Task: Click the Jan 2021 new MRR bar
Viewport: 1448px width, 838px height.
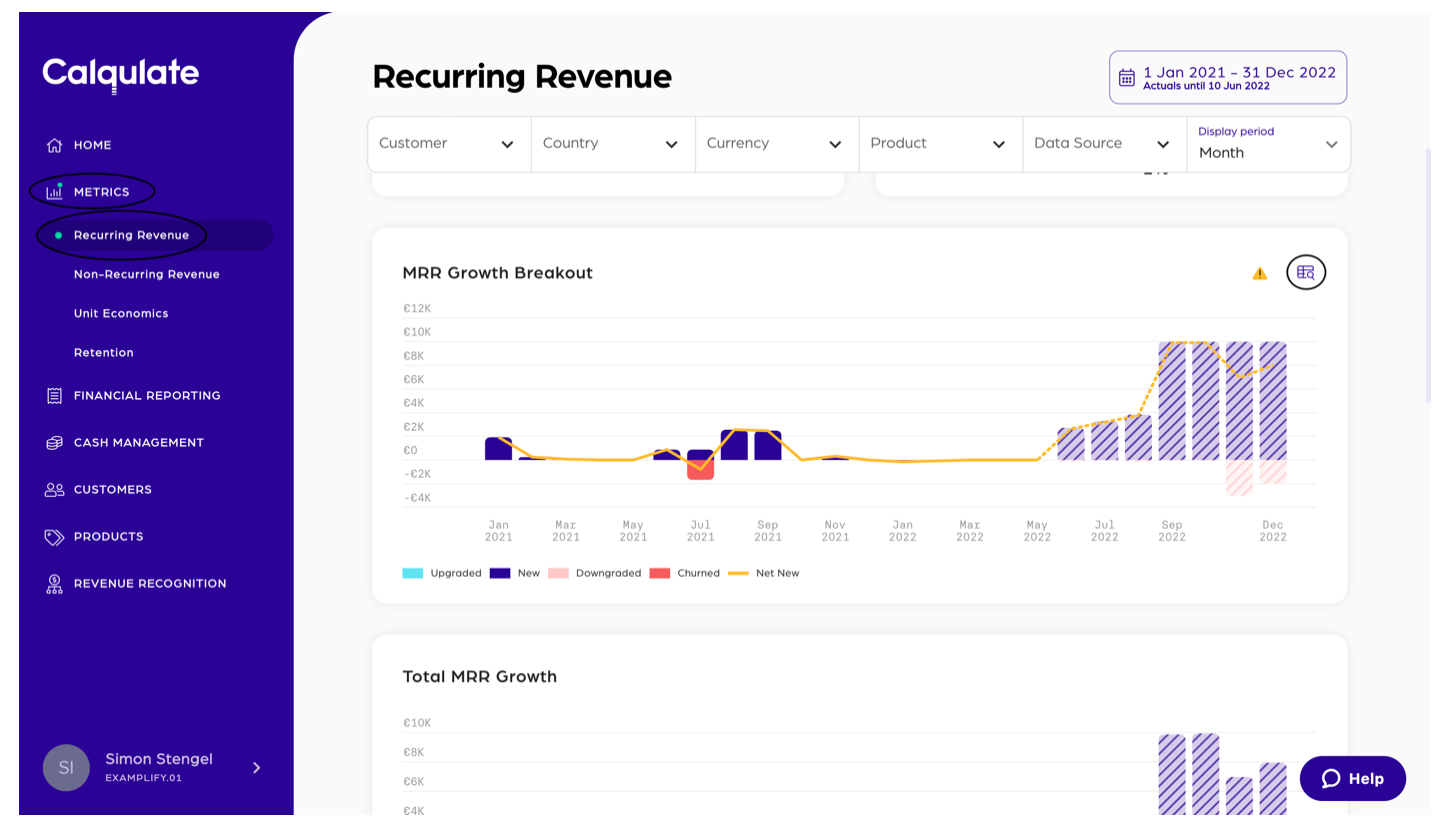Action: point(499,449)
